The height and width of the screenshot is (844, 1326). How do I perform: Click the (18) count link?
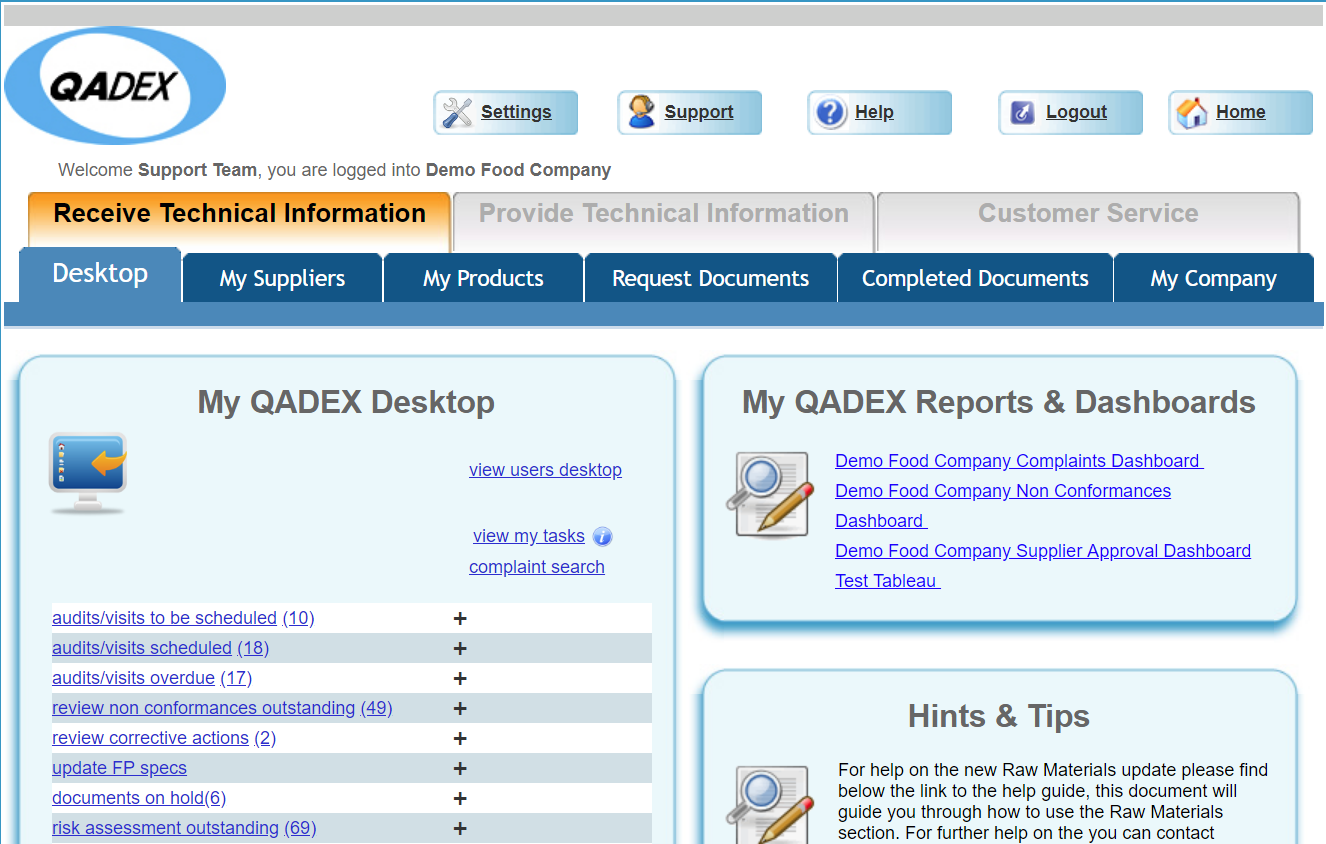(x=253, y=648)
